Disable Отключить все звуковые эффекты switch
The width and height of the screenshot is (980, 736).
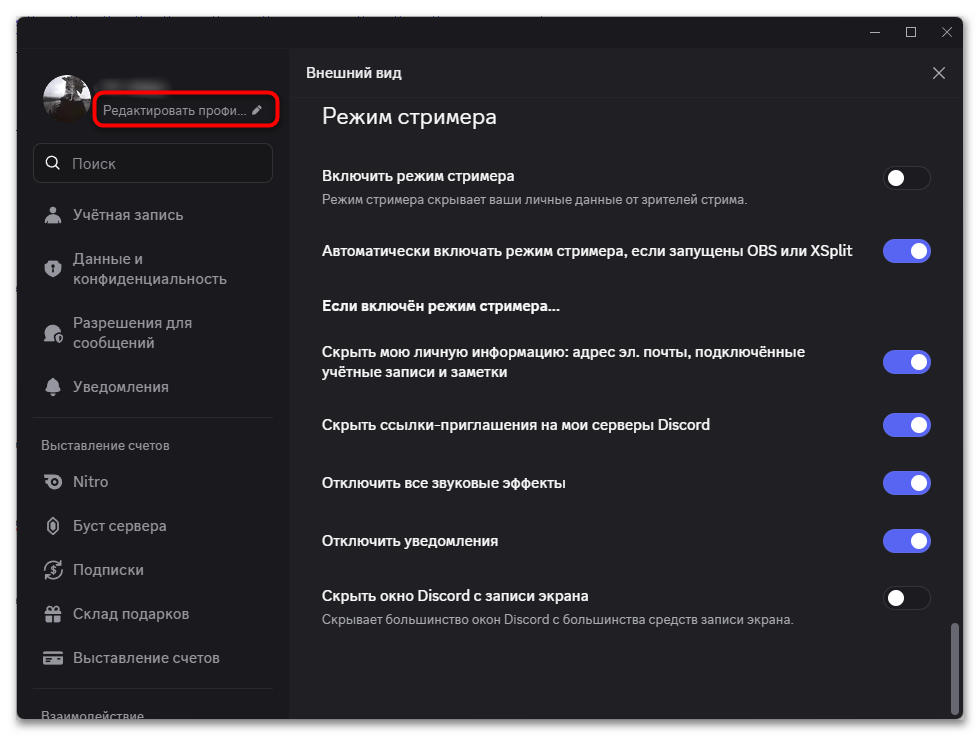[906, 483]
